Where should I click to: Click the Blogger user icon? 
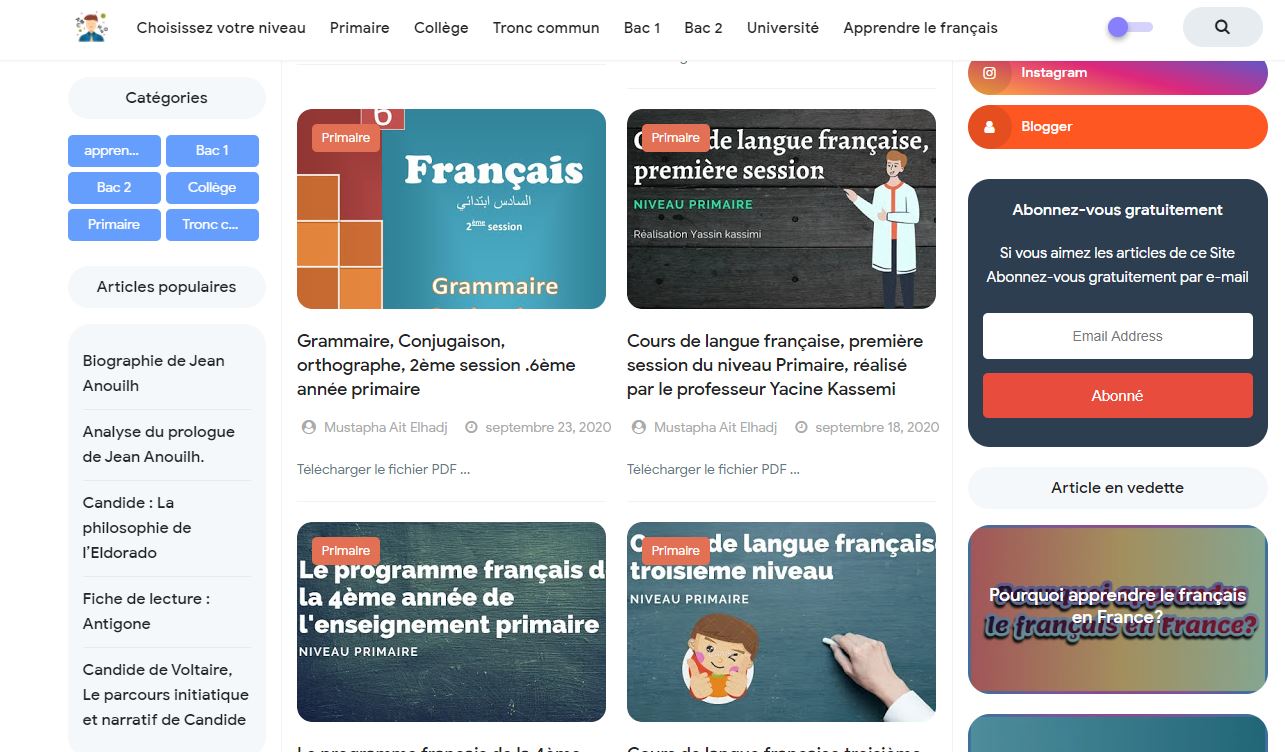989,127
